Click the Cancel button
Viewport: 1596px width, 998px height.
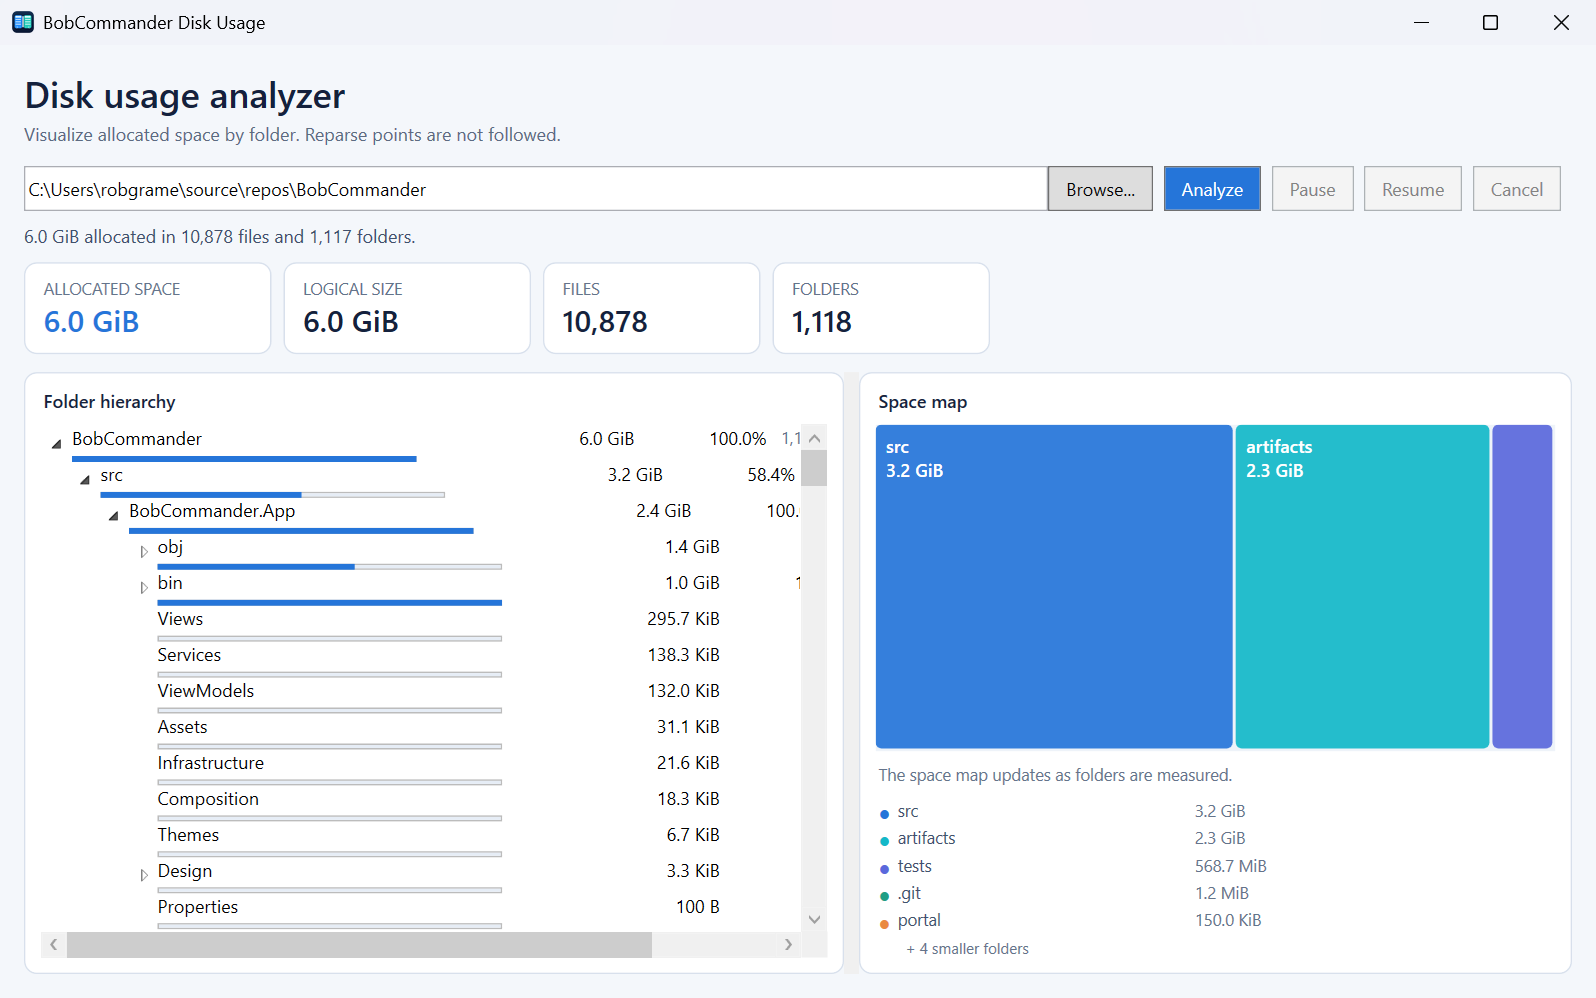click(1516, 189)
